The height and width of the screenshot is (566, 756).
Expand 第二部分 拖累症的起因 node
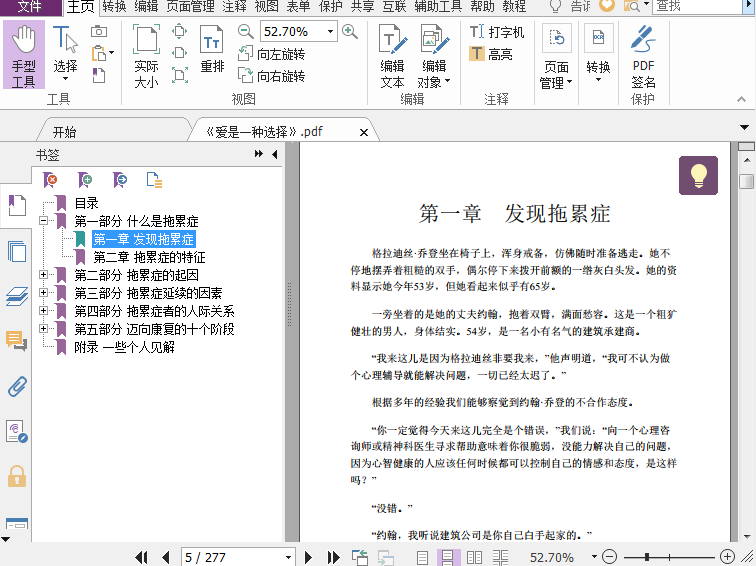[43, 275]
